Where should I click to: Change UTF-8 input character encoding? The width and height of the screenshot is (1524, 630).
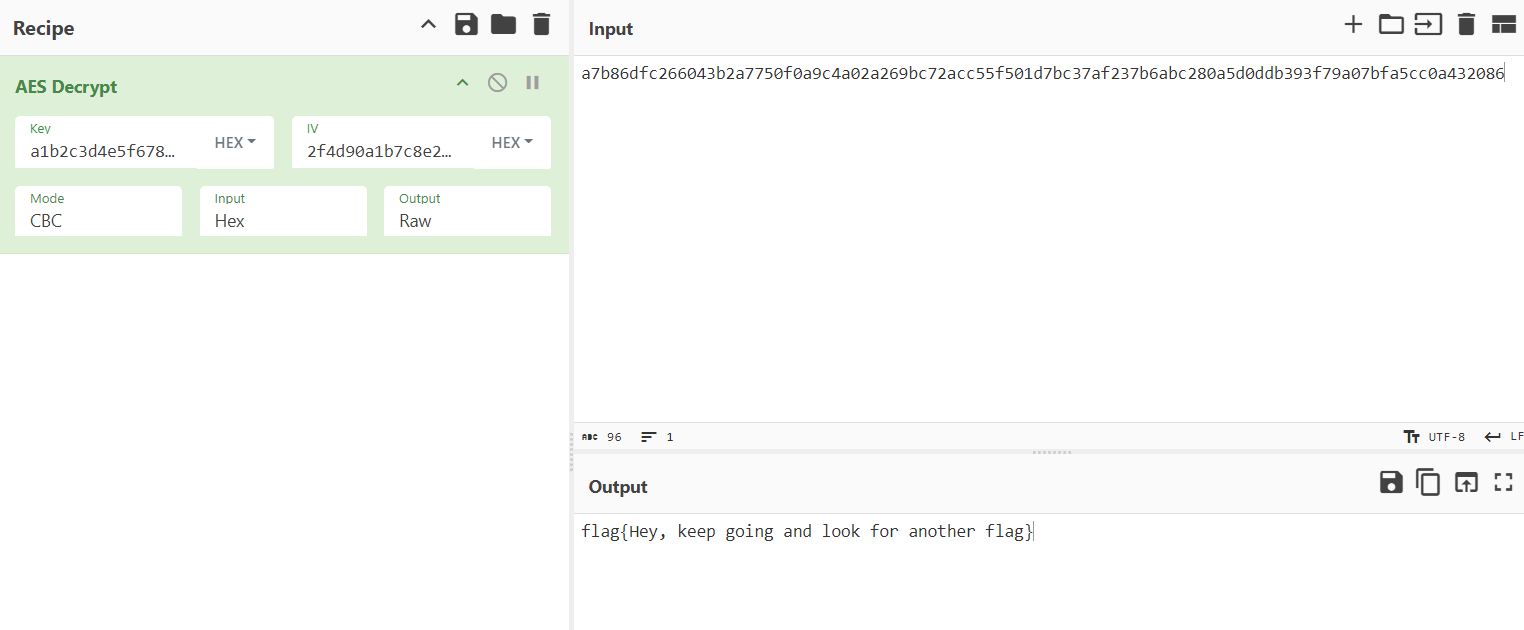tap(1435, 437)
